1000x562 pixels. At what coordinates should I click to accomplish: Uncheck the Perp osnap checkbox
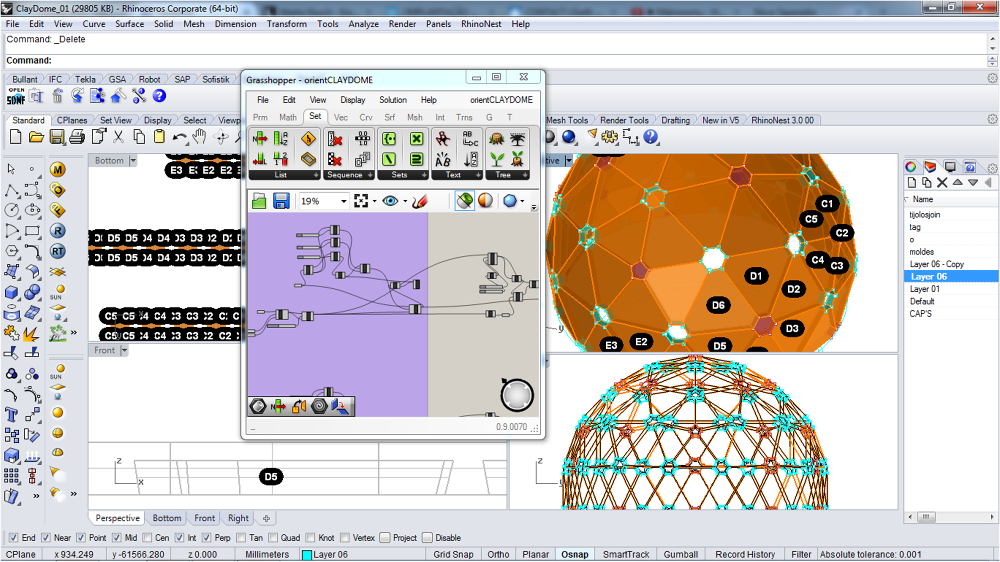[206, 537]
